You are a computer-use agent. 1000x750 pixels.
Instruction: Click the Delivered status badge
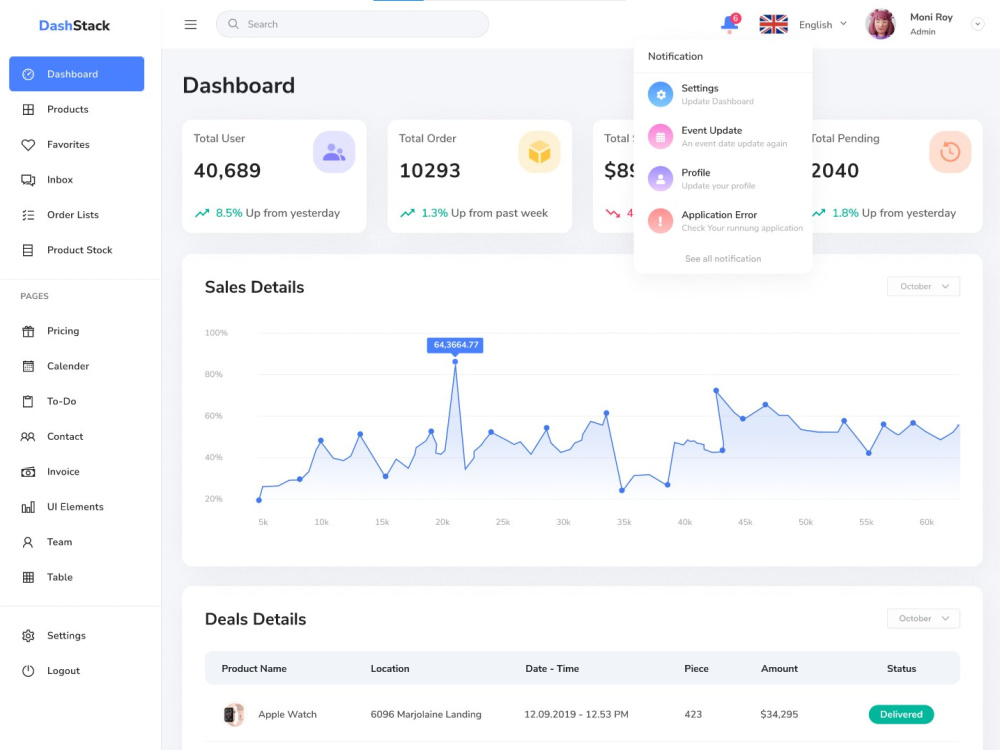pyautogui.click(x=901, y=714)
